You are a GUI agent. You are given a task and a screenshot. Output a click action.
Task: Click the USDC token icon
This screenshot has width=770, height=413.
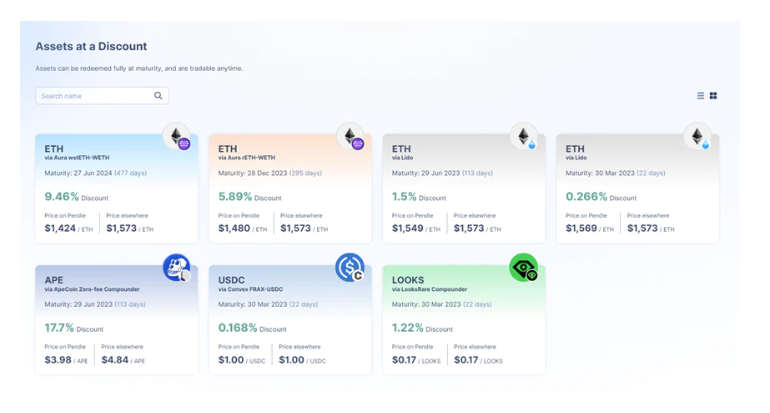click(350, 268)
